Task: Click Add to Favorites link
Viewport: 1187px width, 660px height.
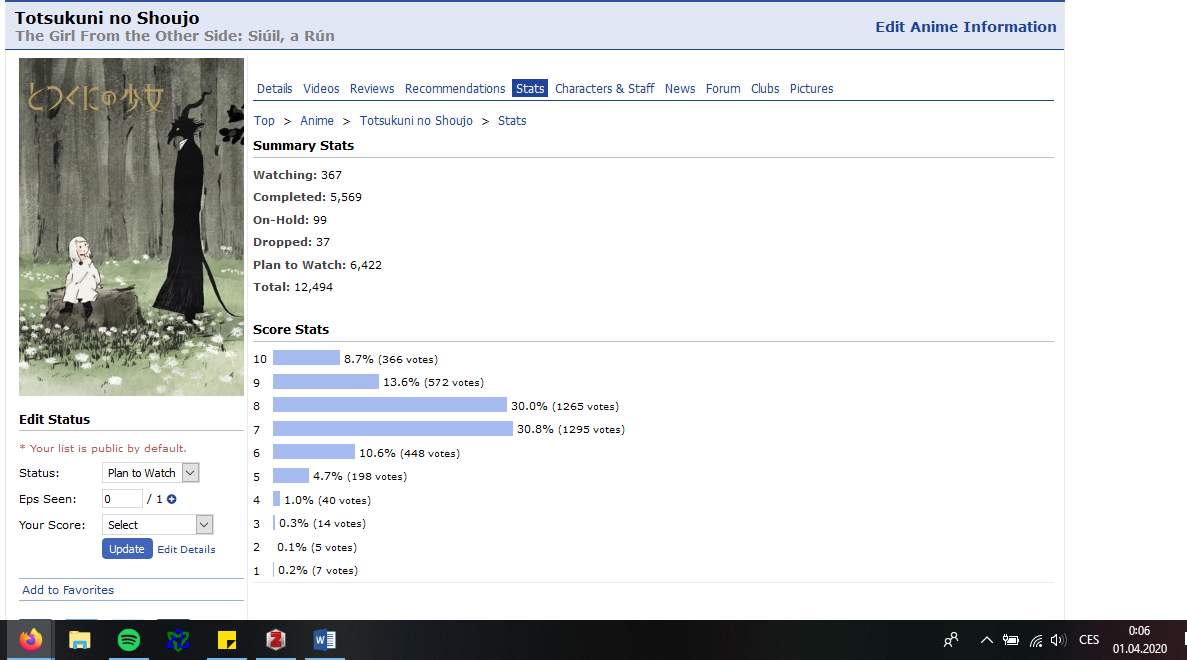Action: pyautogui.click(x=68, y=590)
